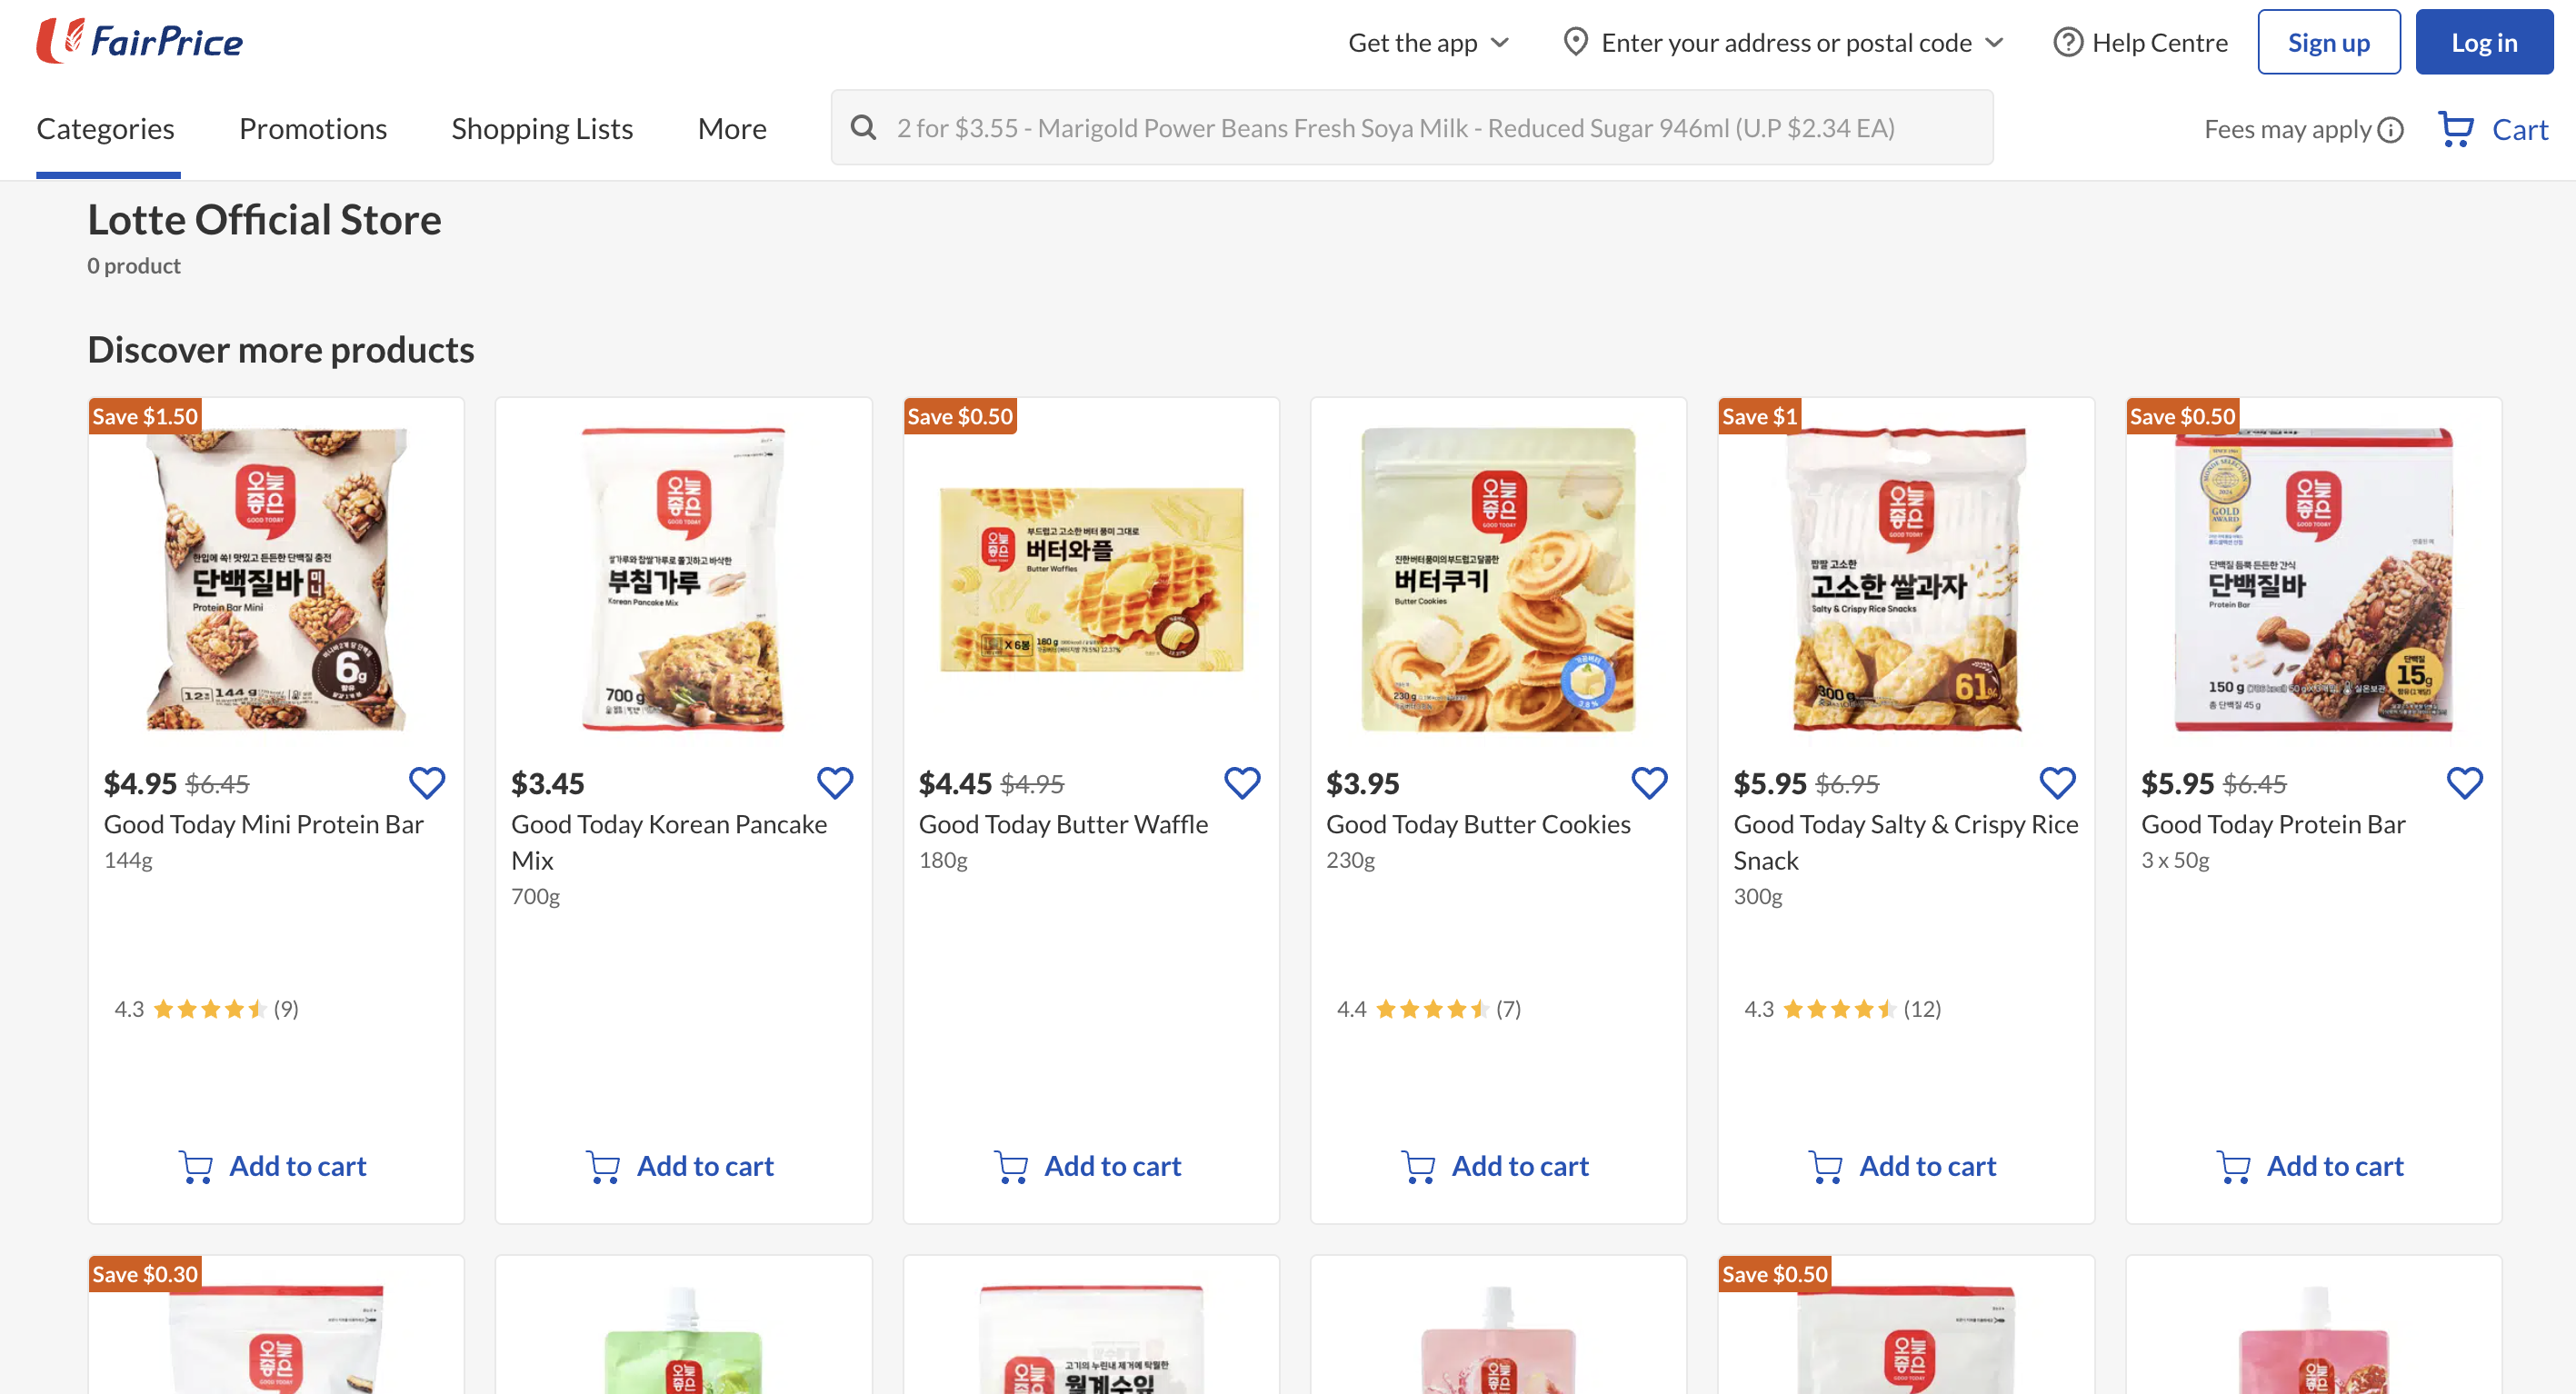Favourite Good Today Butter Waffle
The image size is (2576, 1394).
pyautogui.click(x=1242, y=783)
